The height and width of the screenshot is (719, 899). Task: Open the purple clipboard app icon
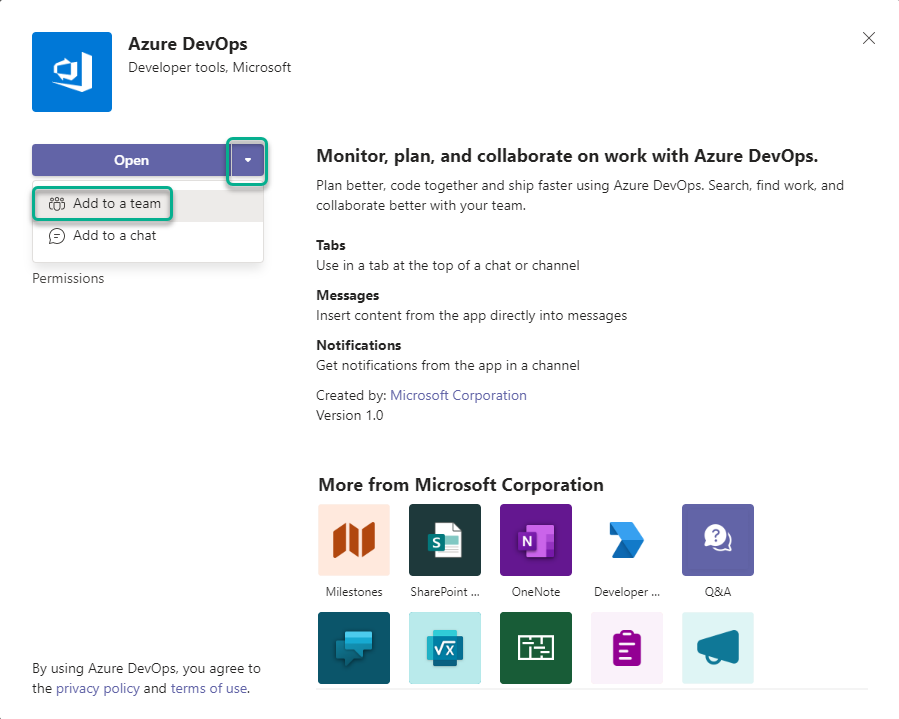(x=627, y=648)
